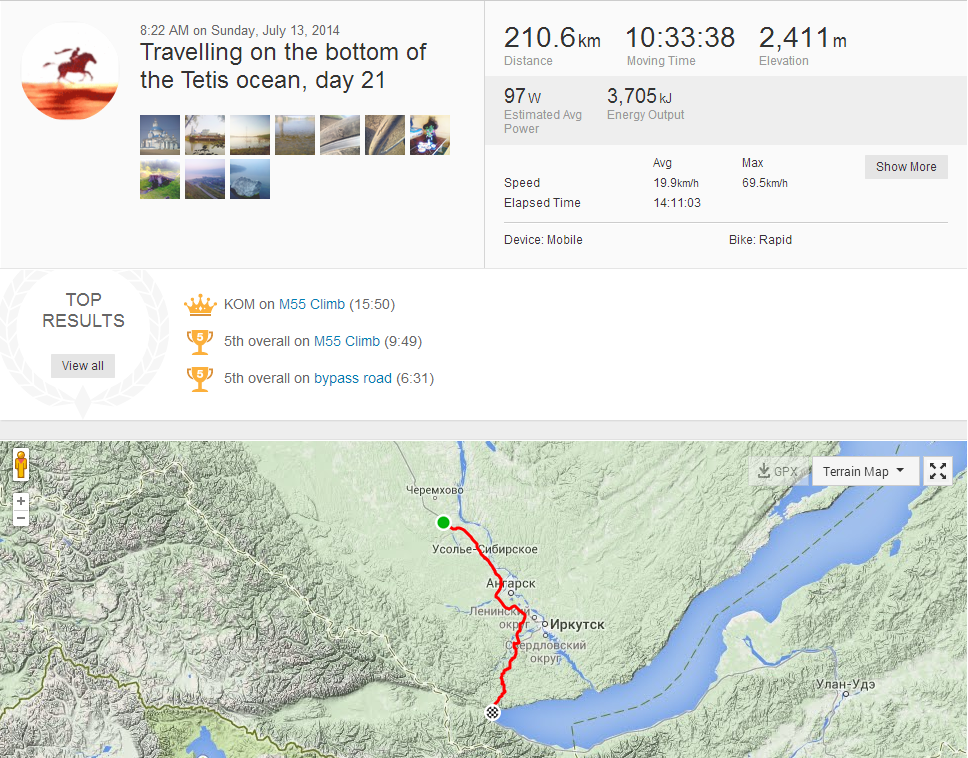Open the iceberg photo thumbnail
The height and width of the screenshot is (758, 968).
[250, 180]
